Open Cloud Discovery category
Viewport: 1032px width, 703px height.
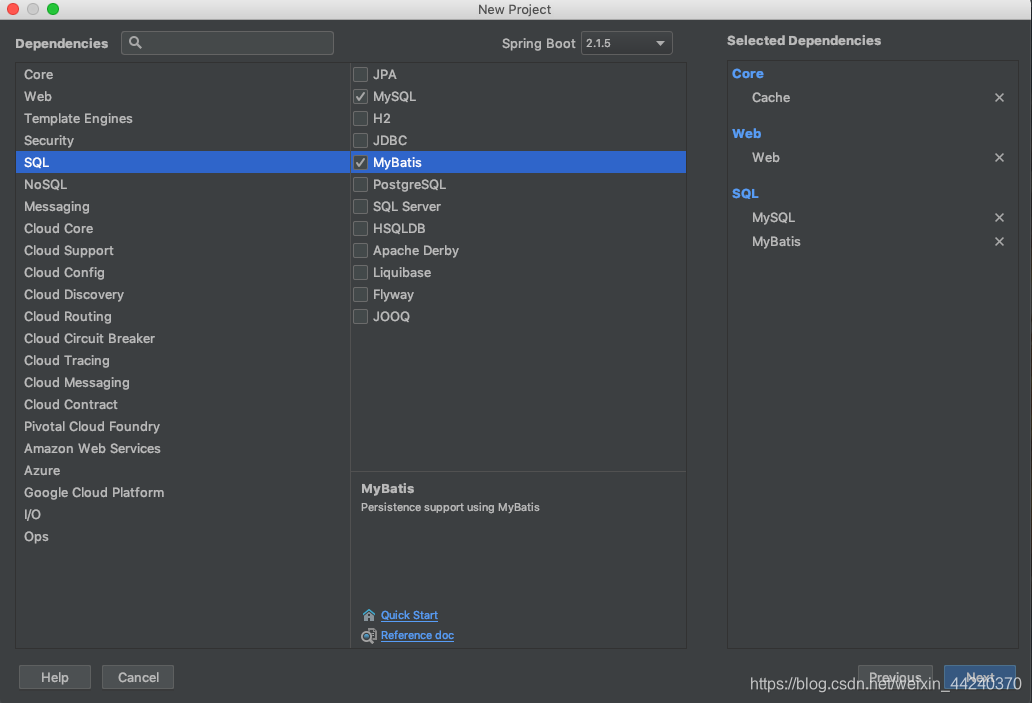tap(183, 294)
